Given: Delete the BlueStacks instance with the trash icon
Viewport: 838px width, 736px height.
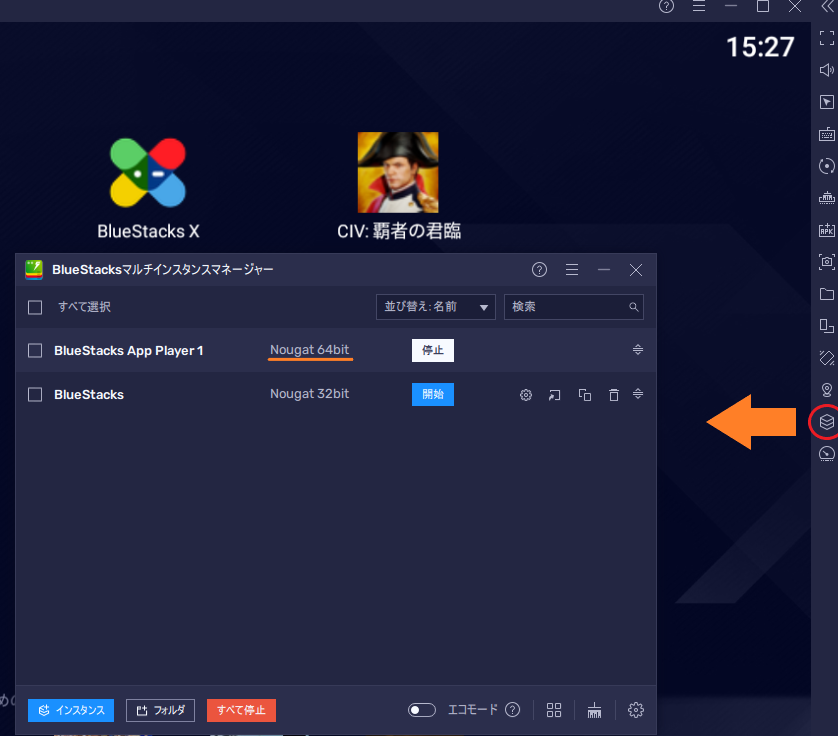Looking at the screenshot, I should [x=614, y=395].
